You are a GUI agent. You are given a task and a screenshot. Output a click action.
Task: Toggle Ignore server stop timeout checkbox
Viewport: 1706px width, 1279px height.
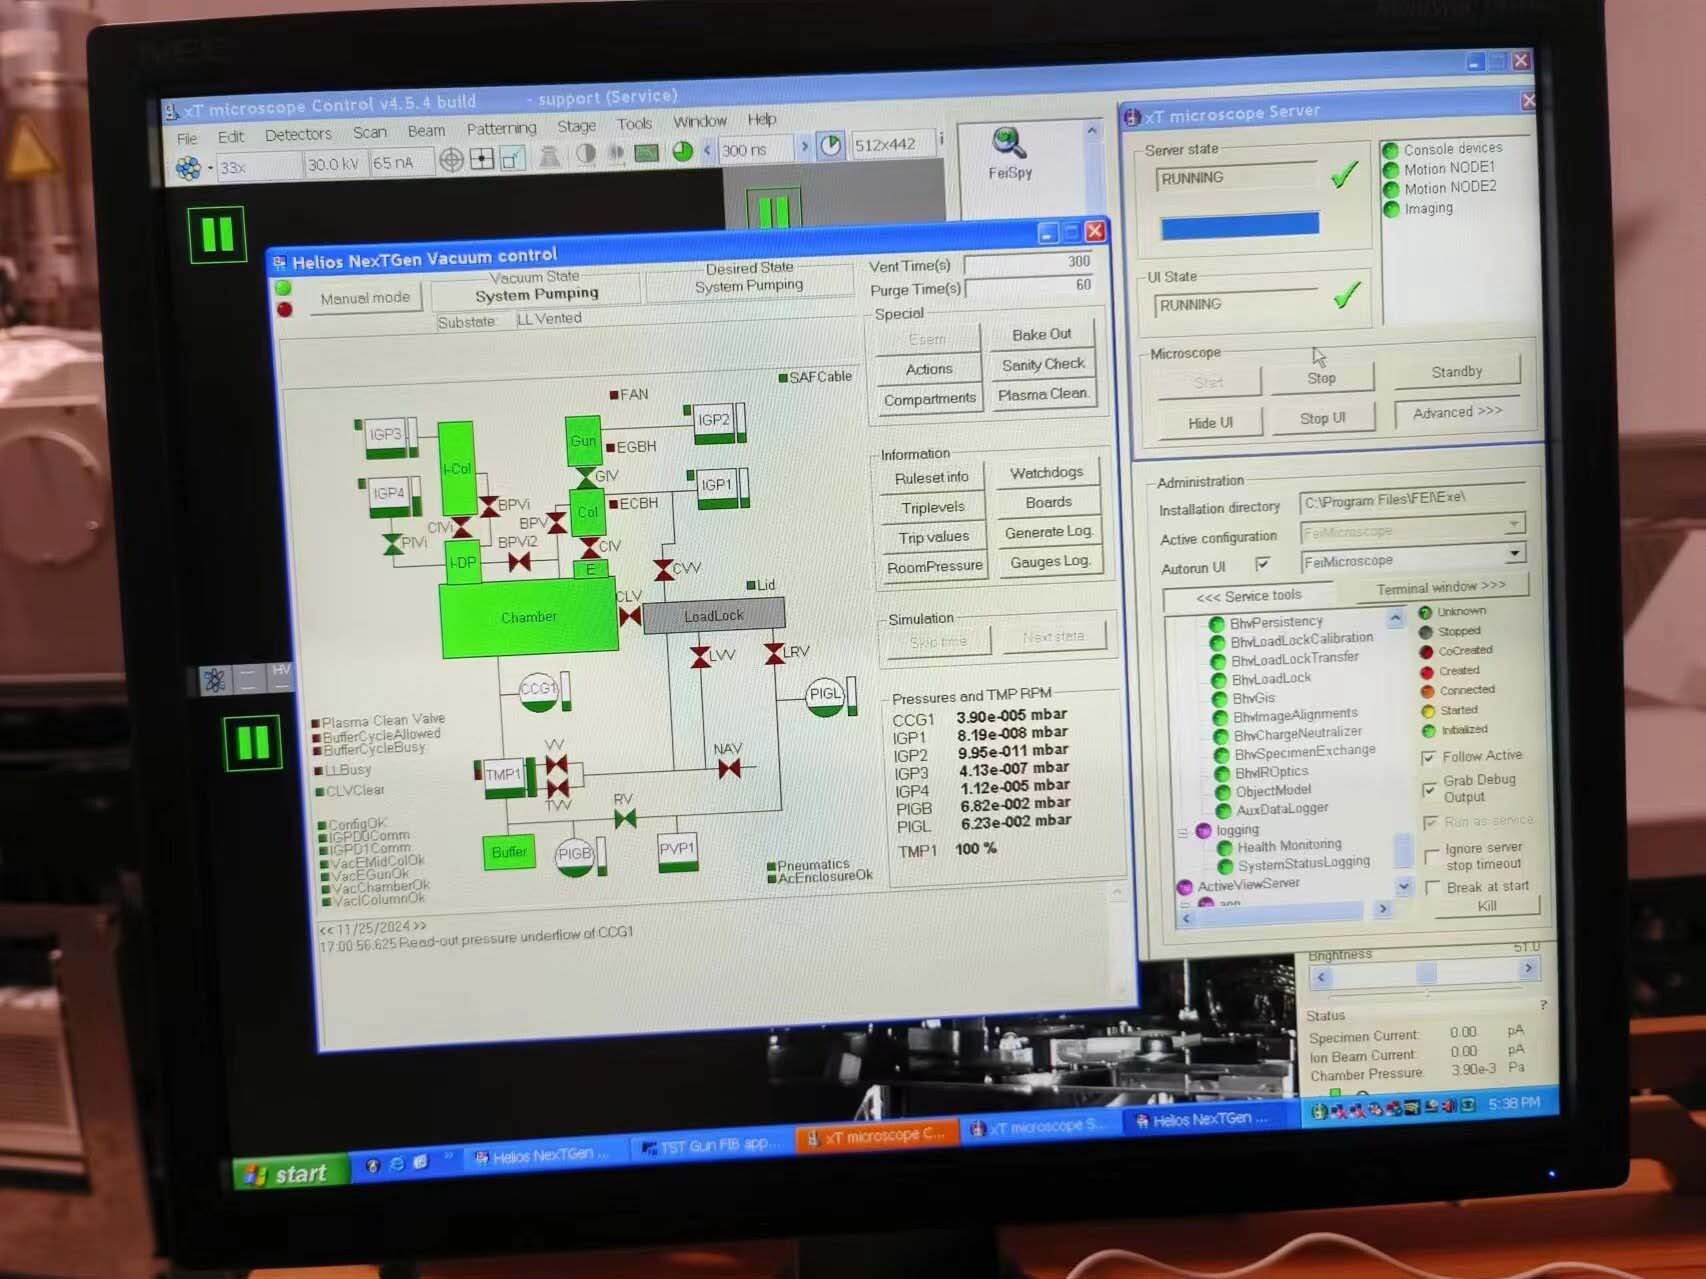[x=1432, y=857]
